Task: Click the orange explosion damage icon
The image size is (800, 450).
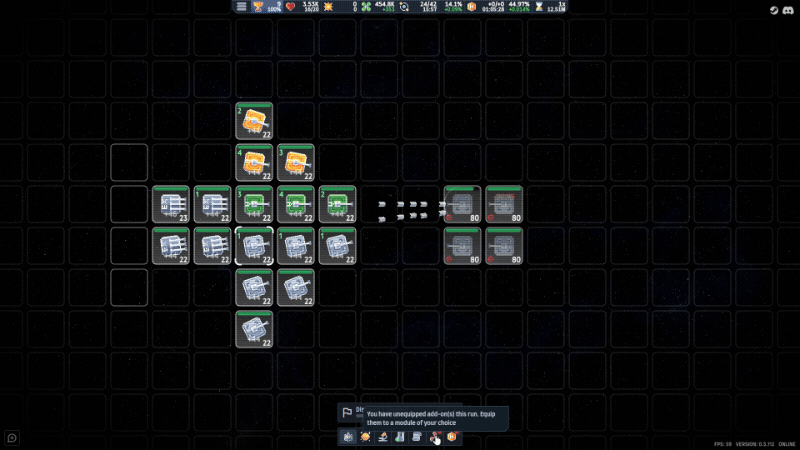Action: [x=328, y=7]
